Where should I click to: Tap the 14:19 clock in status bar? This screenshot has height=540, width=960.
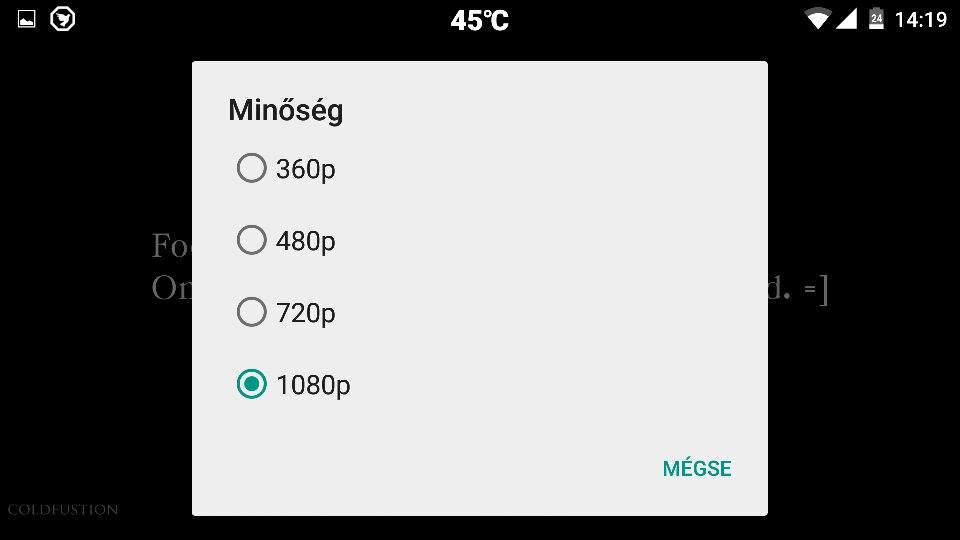point(921,20)
